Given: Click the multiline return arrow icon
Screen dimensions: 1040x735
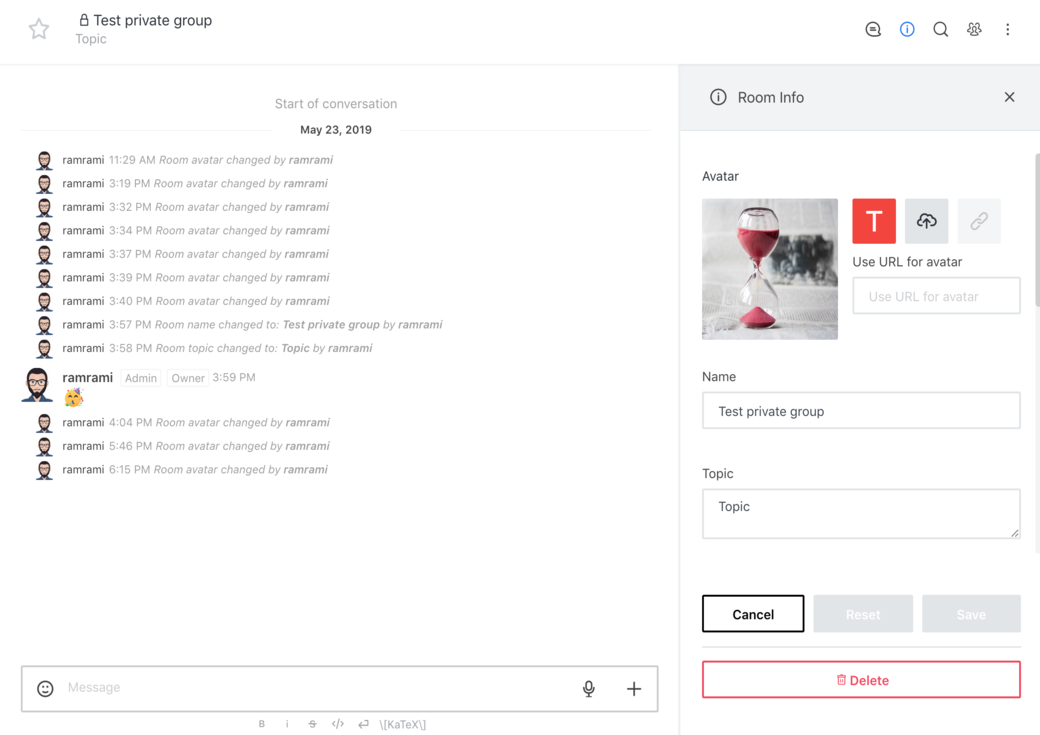Looking at the screenshot, I should (363, 724).
